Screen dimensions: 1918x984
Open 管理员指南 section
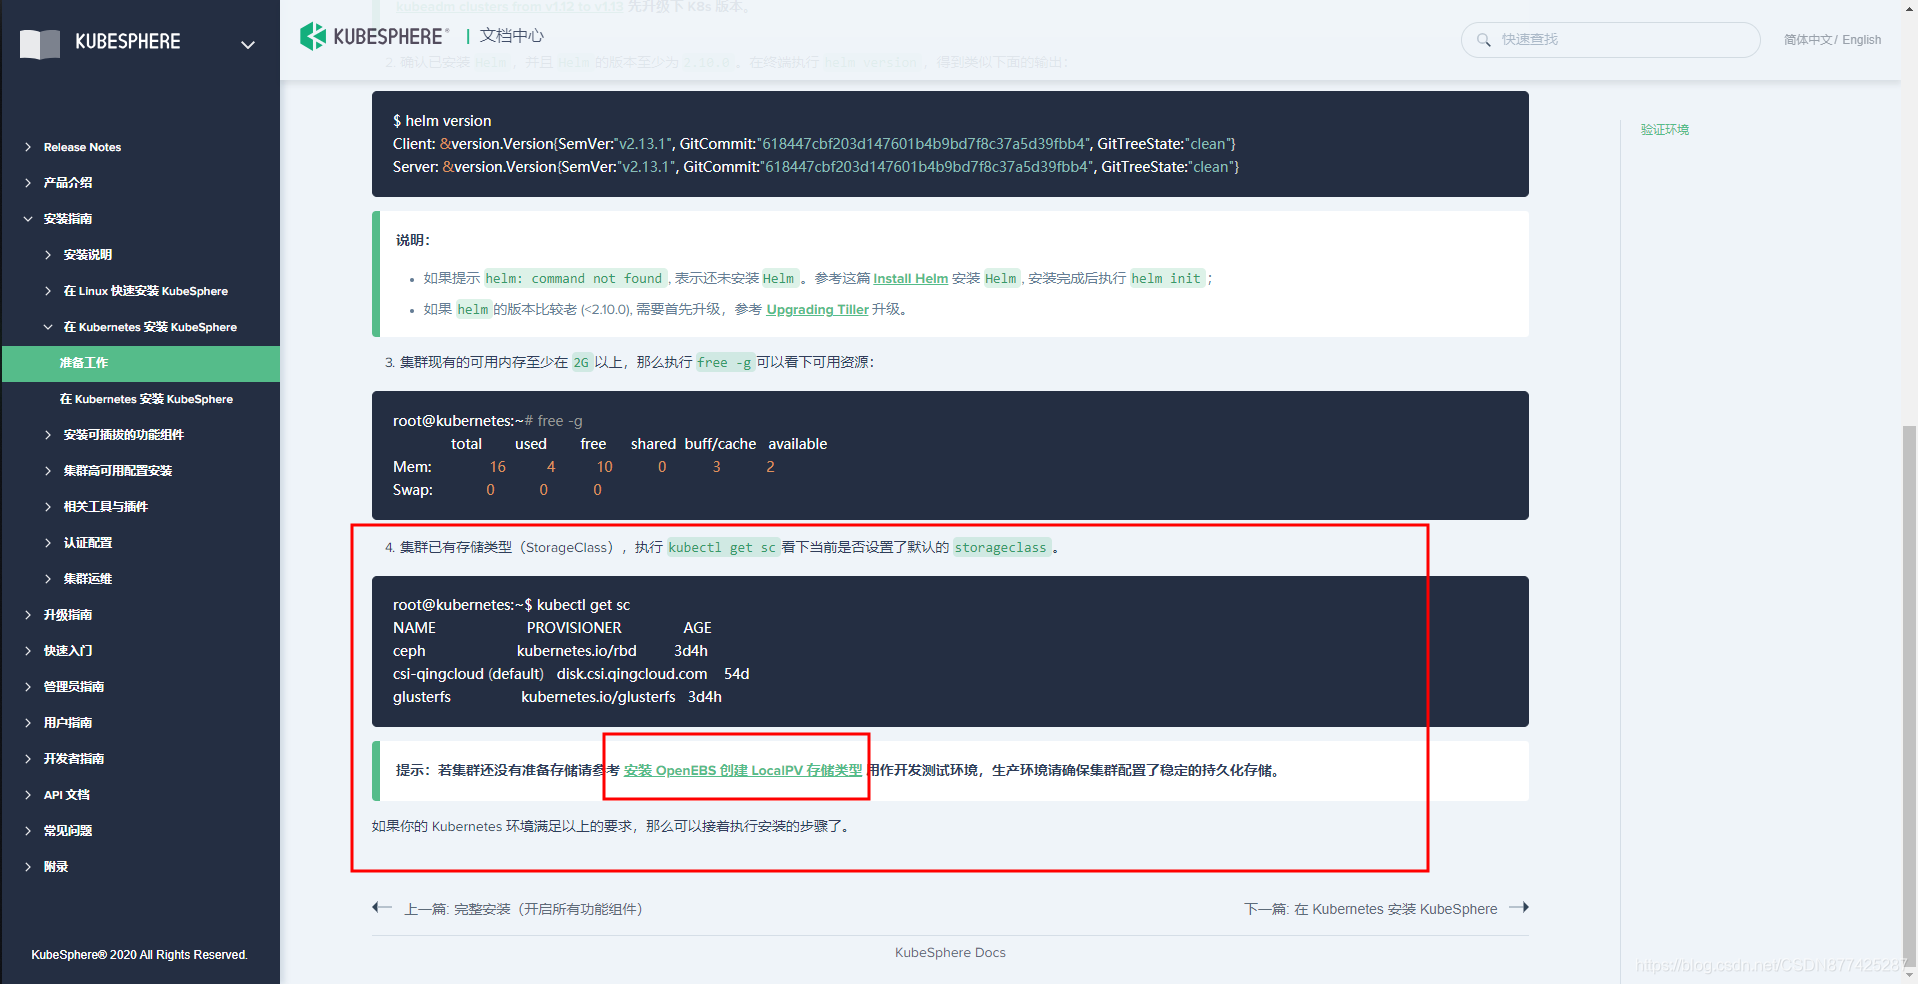coord(74,687)
